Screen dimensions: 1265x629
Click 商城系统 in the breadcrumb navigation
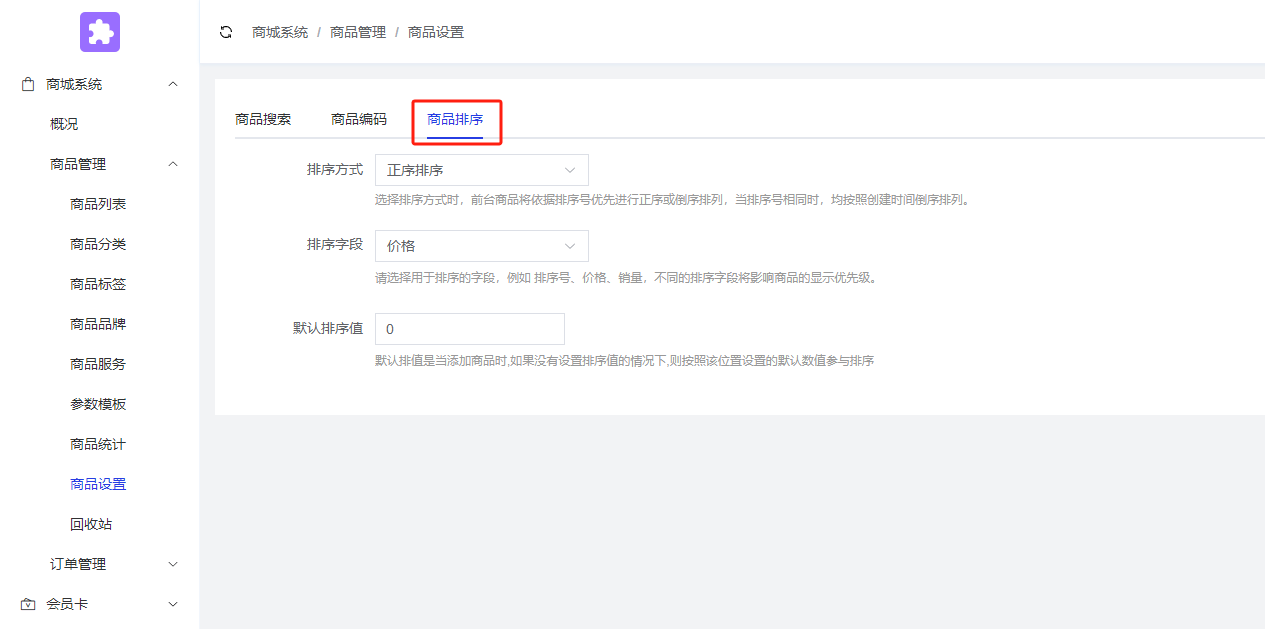pyautogui.click(x=279, y=31)
